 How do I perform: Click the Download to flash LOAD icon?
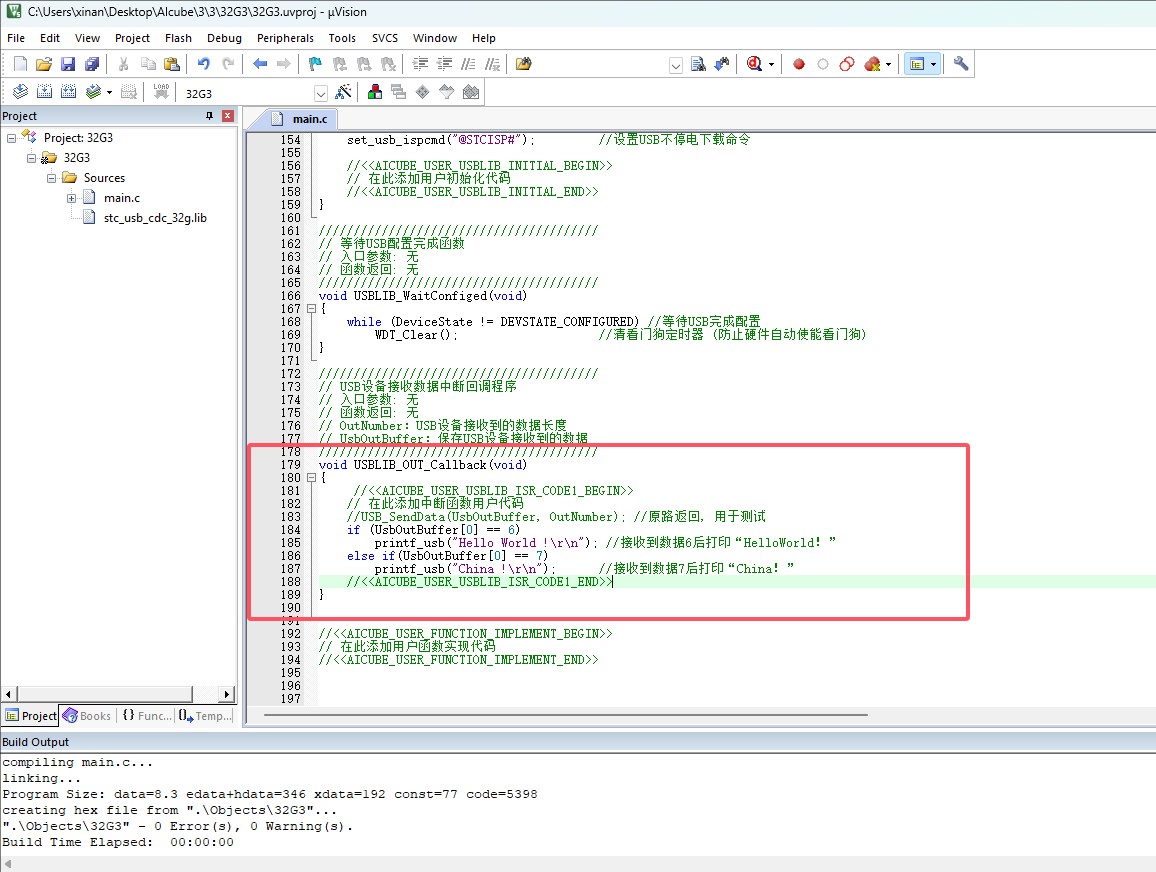click(x=161, y=92)
